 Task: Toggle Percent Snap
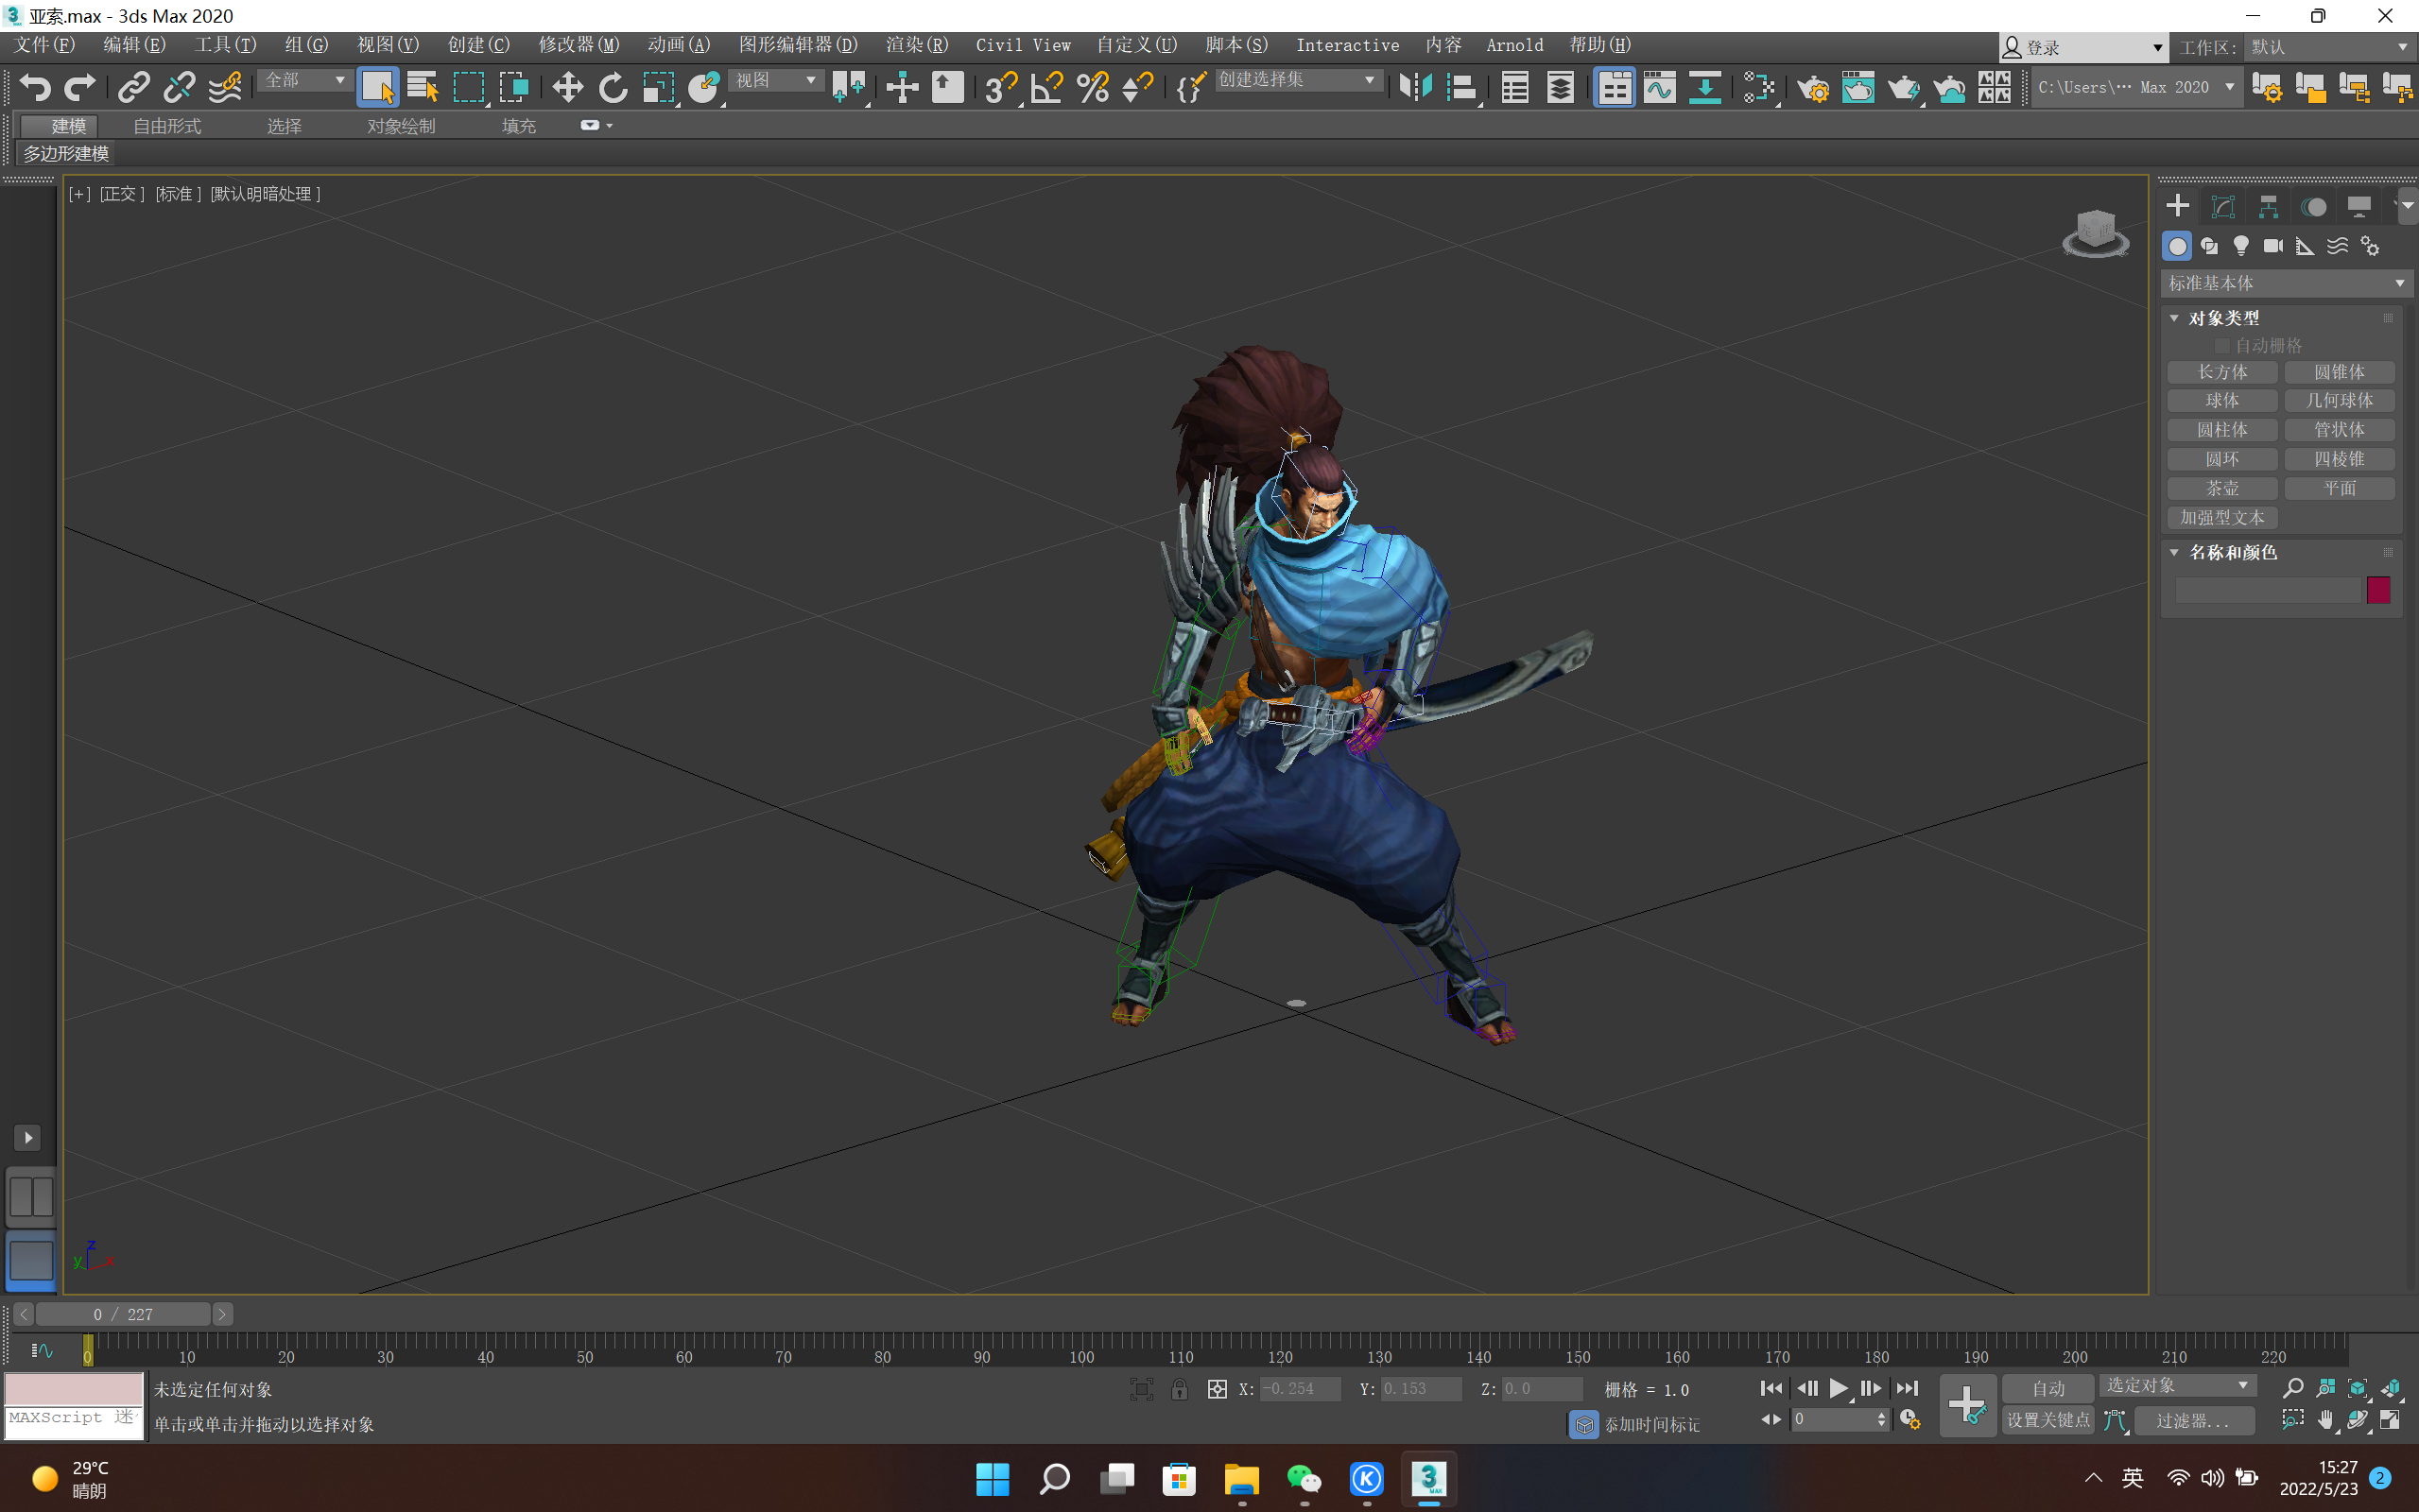coord(1092,88)
